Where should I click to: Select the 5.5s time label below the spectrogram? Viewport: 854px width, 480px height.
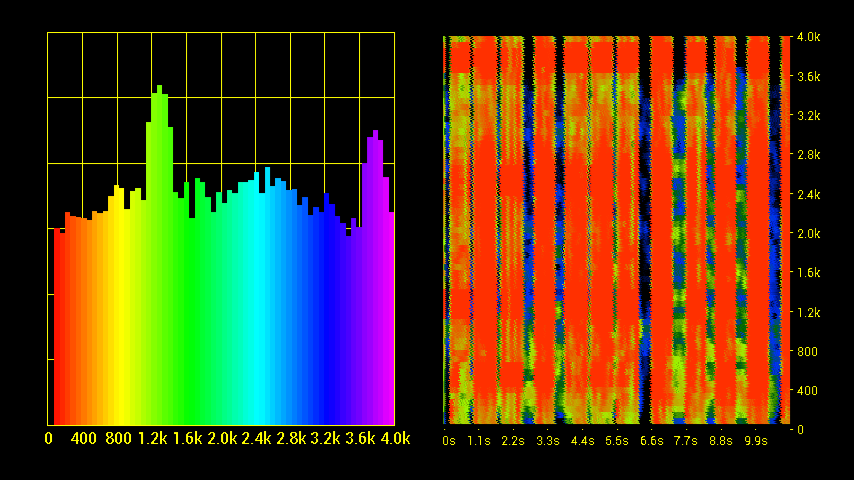617,441
